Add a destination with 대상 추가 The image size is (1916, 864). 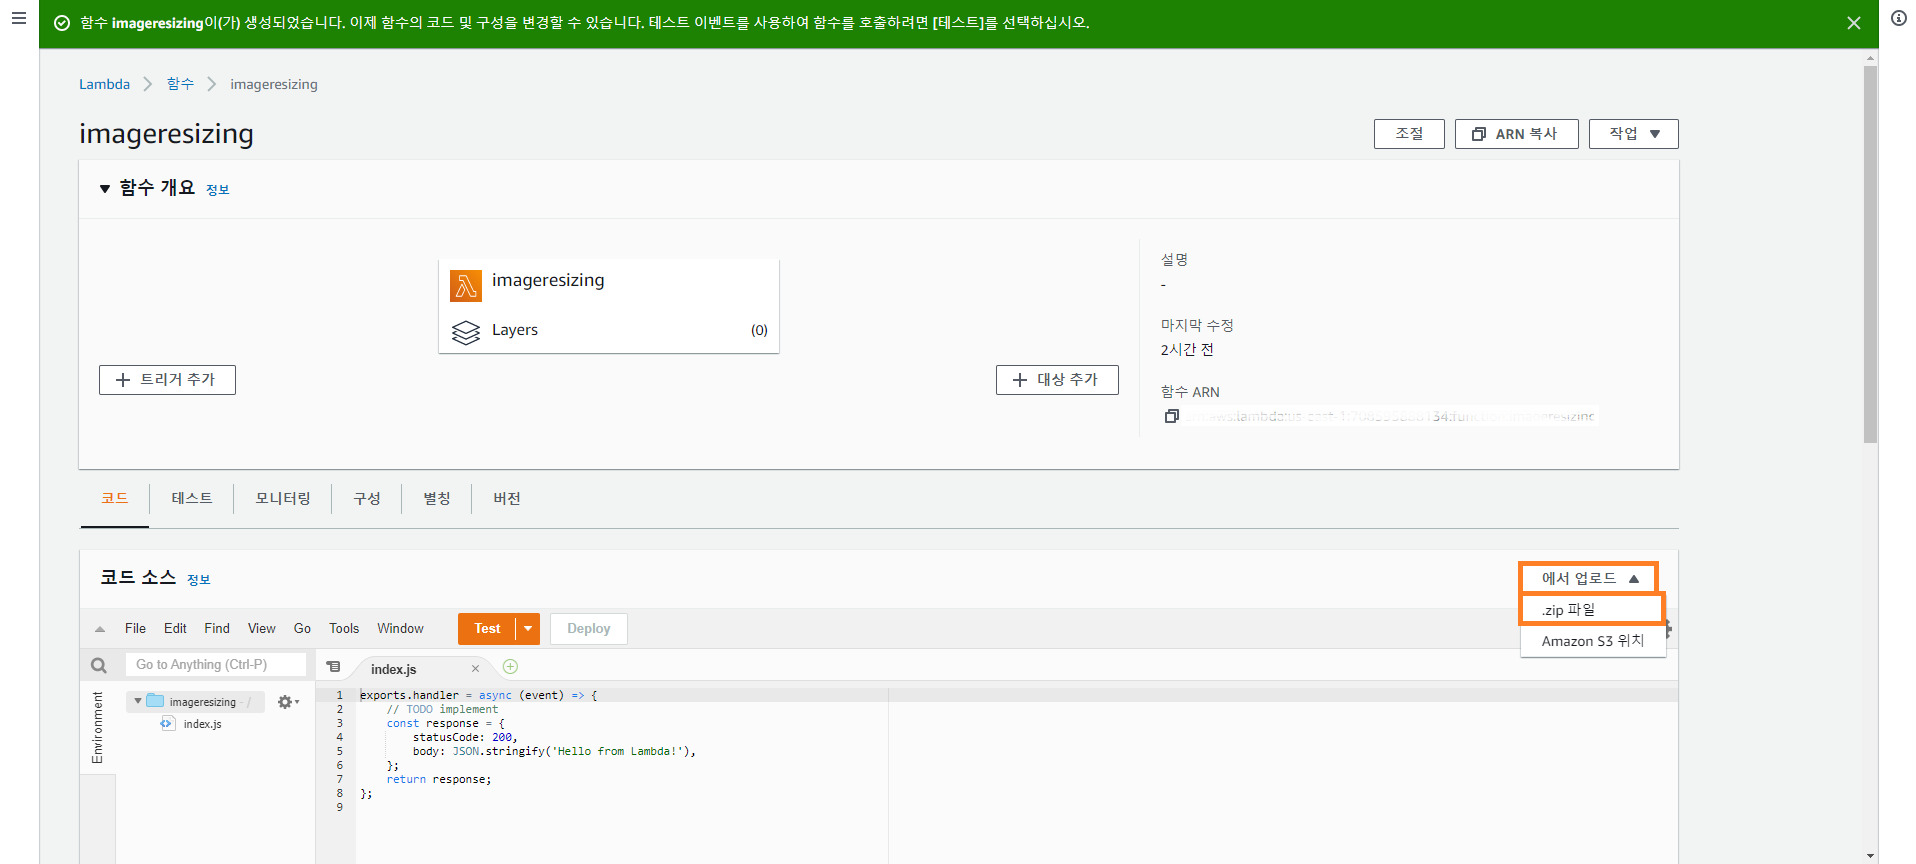pos(1057,380)
